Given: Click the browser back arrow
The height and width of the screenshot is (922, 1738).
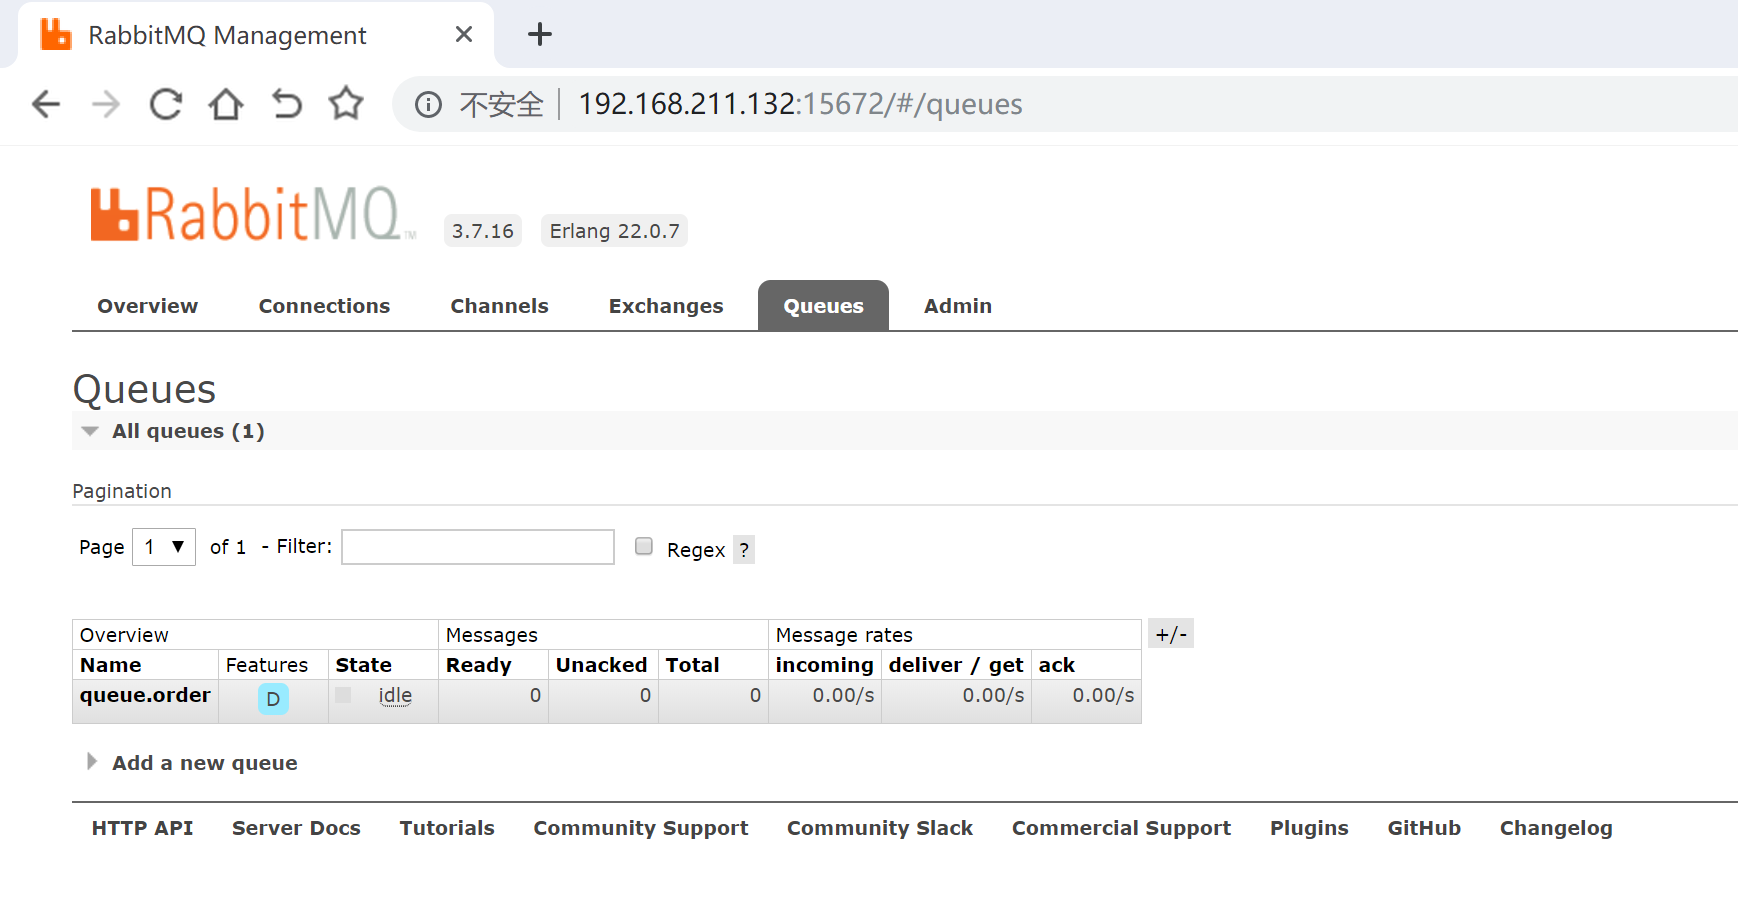Looking at the screenshot, I should click(46, 104).
